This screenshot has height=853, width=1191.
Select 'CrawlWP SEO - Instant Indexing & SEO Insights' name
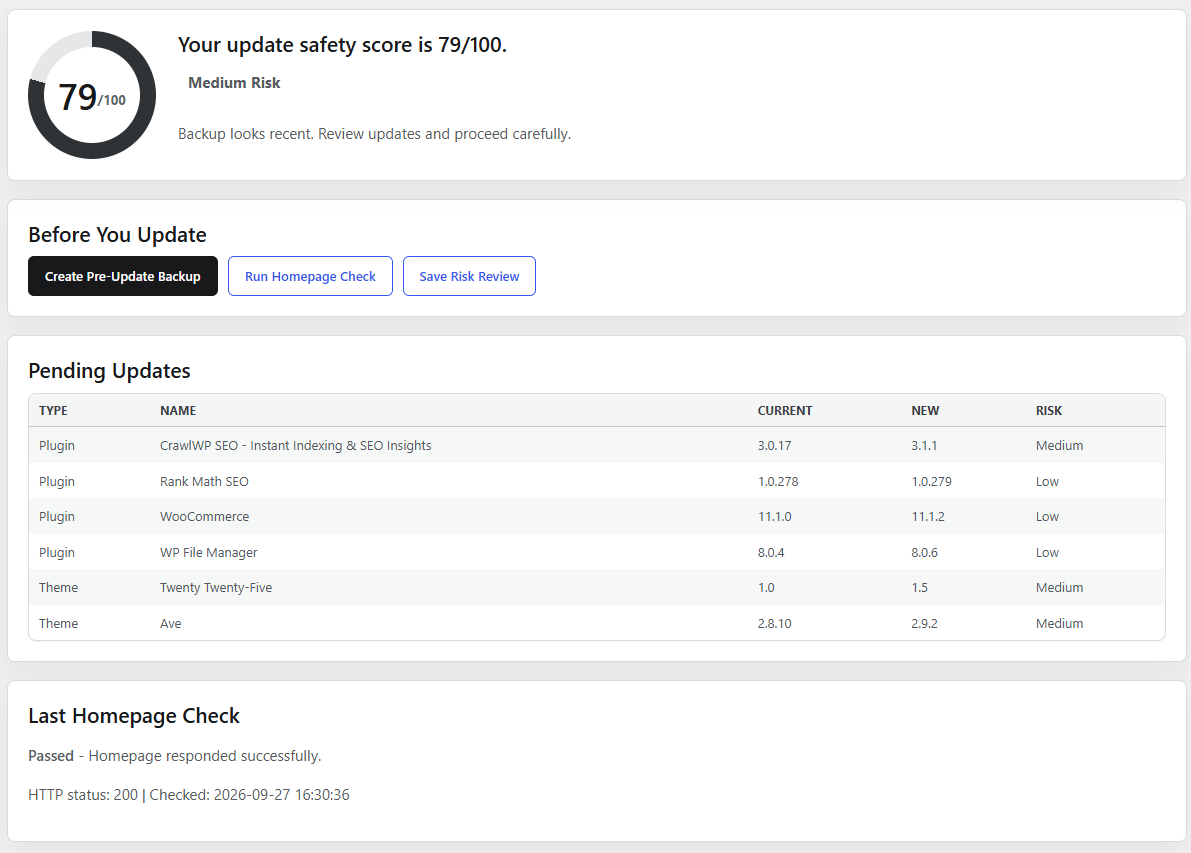tap(295, 445)
